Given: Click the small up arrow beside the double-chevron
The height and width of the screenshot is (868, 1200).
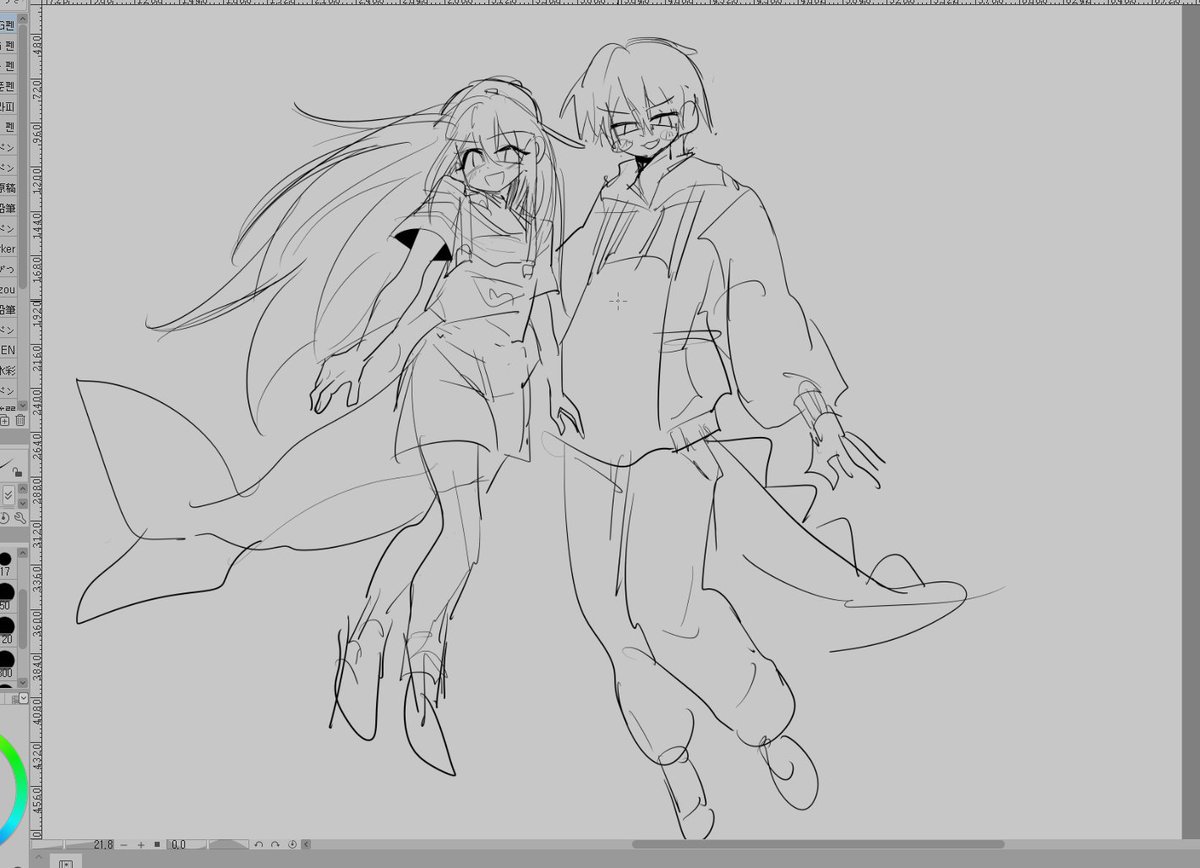Looking at the screenshot, I should 23,488.
